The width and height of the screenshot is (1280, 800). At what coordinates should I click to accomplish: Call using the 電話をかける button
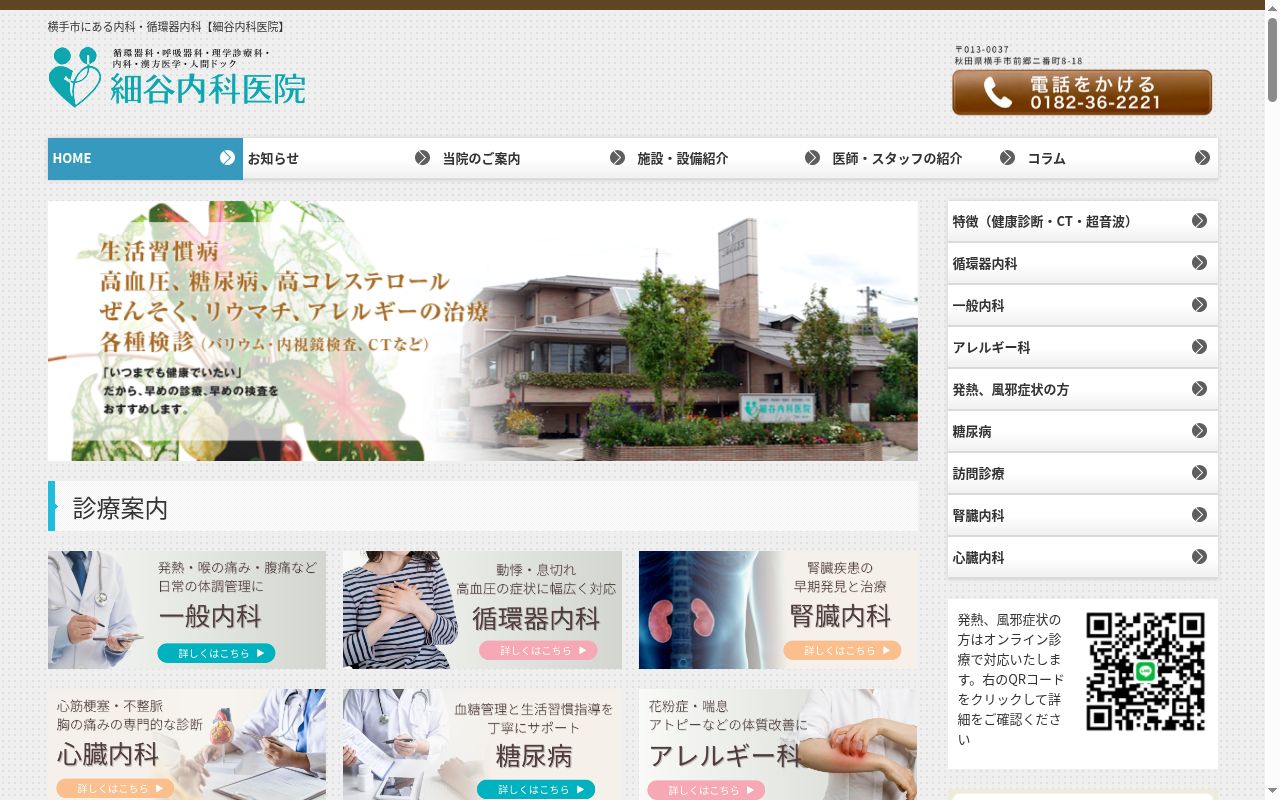1082,93
